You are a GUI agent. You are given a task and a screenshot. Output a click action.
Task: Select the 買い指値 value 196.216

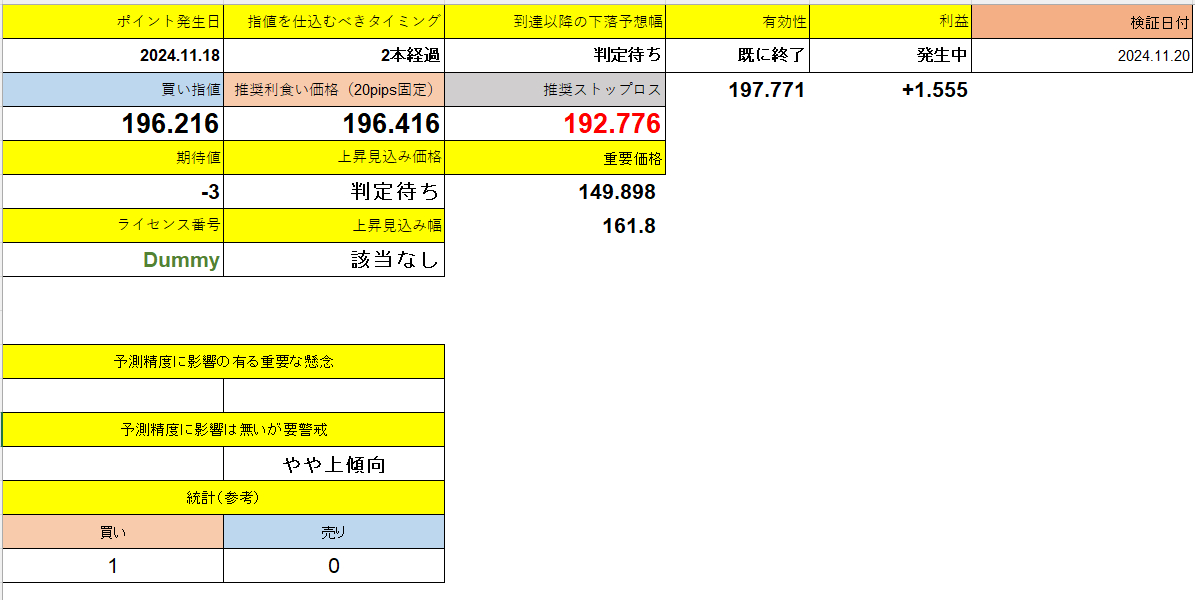(x=112, y=124)
